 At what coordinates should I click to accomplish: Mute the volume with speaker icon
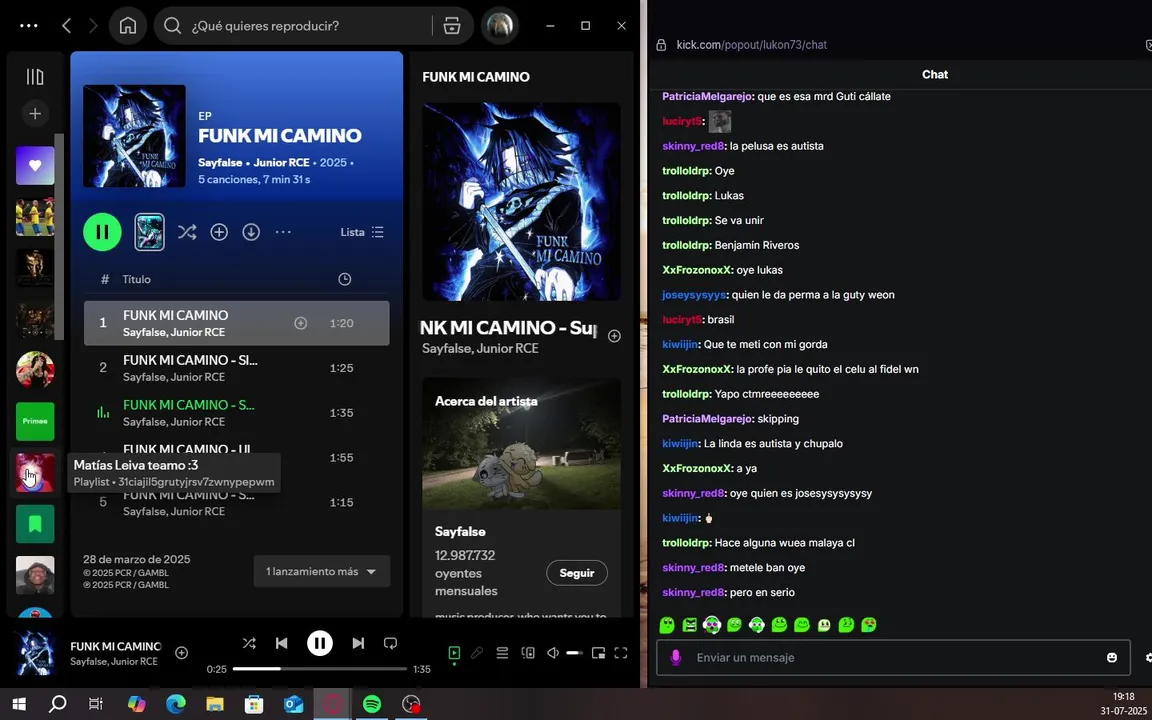(553, 652)
